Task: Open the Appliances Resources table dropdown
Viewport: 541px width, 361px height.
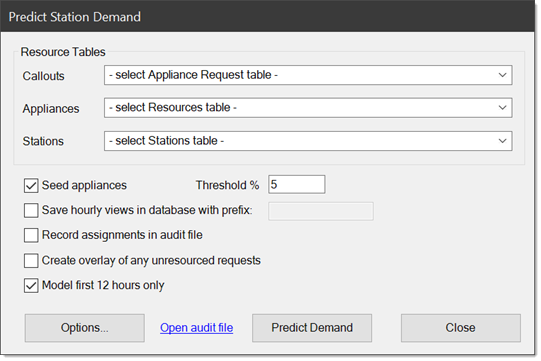Action: [x=308, y=108]
